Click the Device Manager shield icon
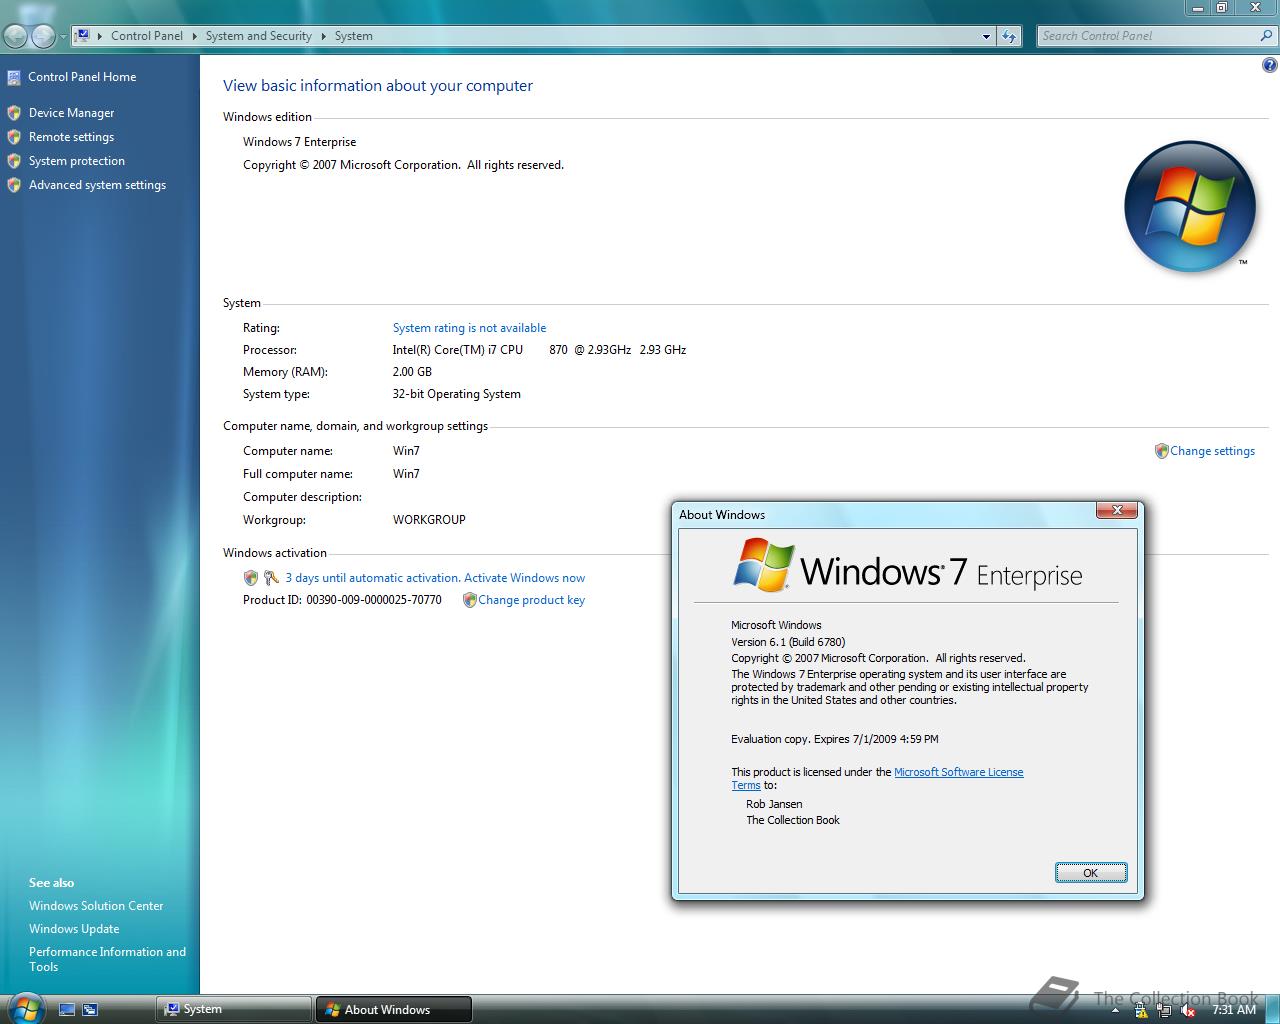Screen dimensions: 1280x1024 (14, 113)
